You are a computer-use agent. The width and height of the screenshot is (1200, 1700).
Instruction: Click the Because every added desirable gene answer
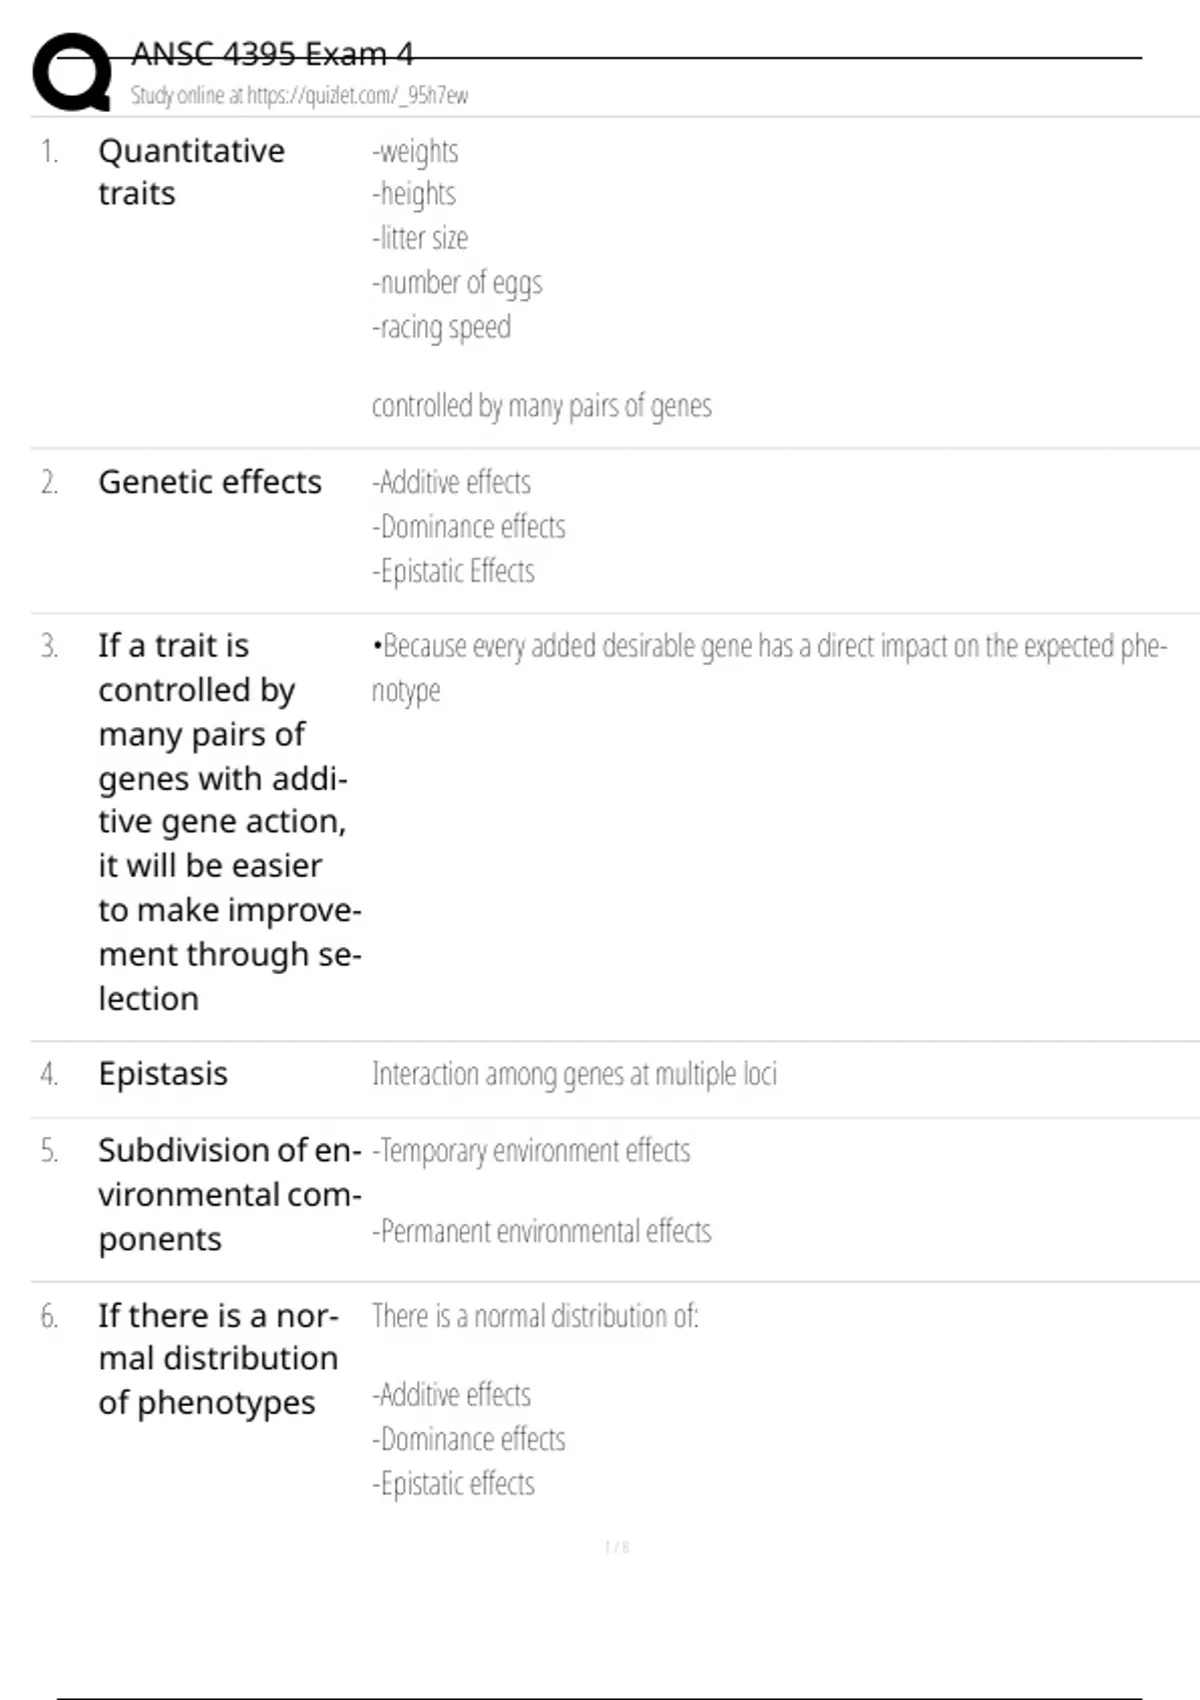tap(768, 647)
